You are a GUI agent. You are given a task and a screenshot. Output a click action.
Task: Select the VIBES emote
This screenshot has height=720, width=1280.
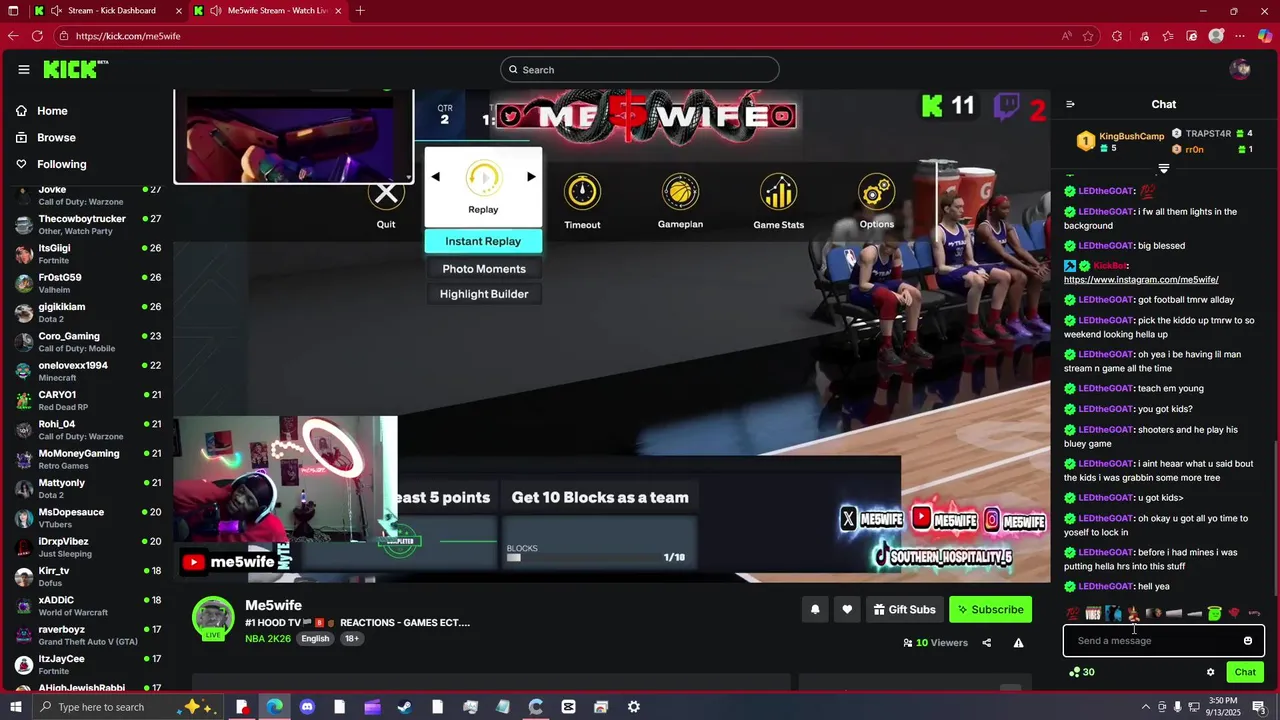pyautogui.click(x=1093, y=613)
